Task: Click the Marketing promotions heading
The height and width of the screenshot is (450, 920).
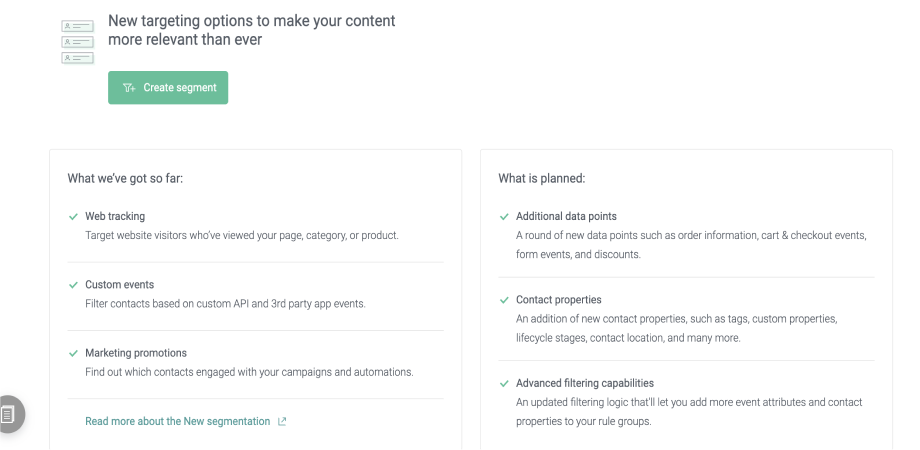Action: [136, 353]
